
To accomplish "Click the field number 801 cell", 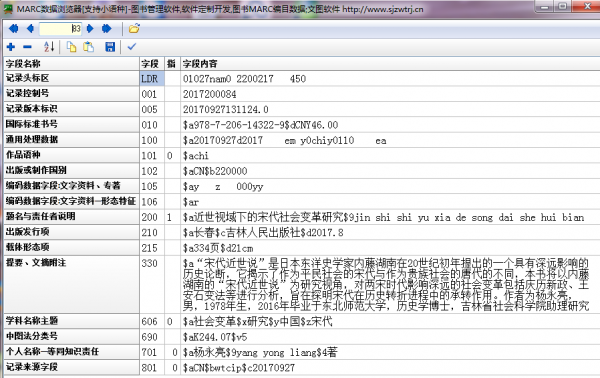I will click(x=152, y=368).
